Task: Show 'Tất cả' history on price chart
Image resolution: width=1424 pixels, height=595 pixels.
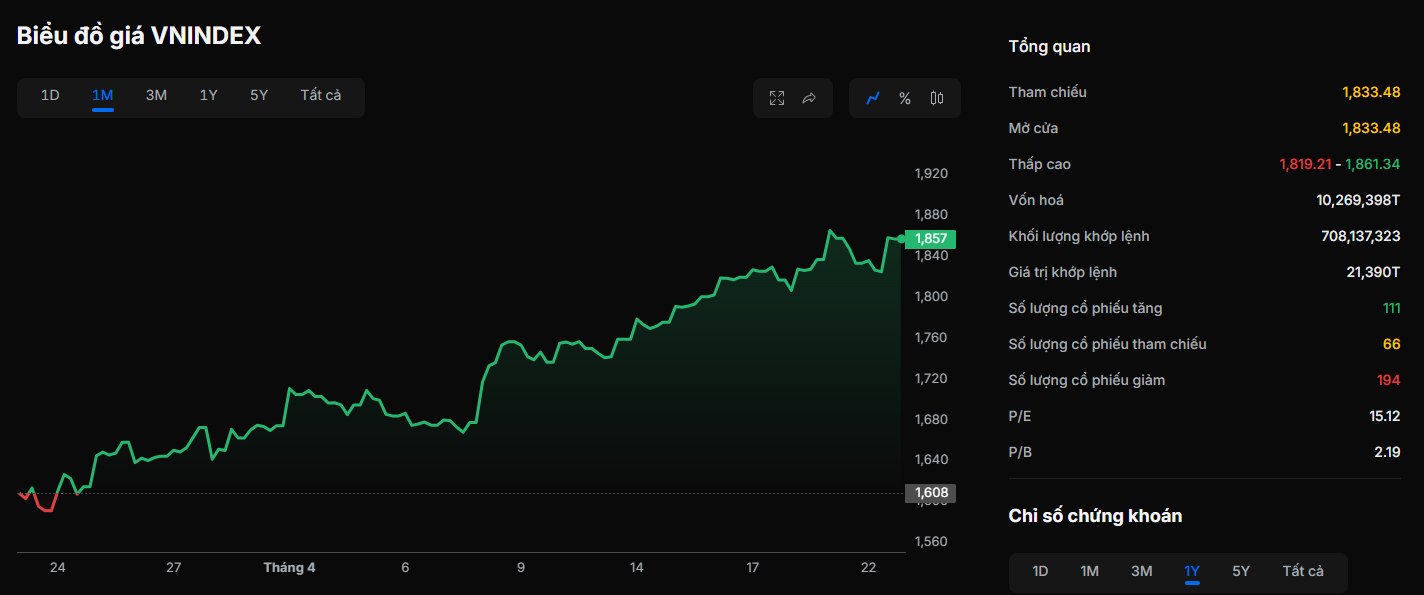Action: 321,96
